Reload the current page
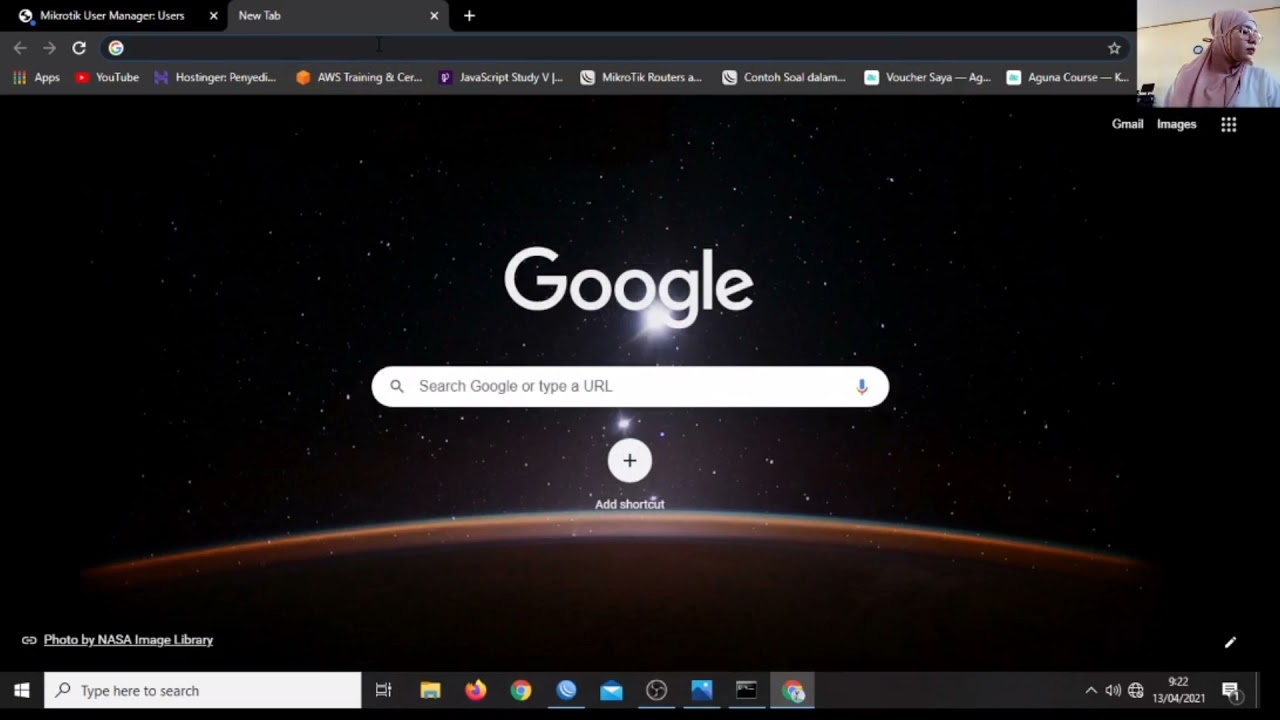This screenshot has height=720, width=1280. point(79,48)
